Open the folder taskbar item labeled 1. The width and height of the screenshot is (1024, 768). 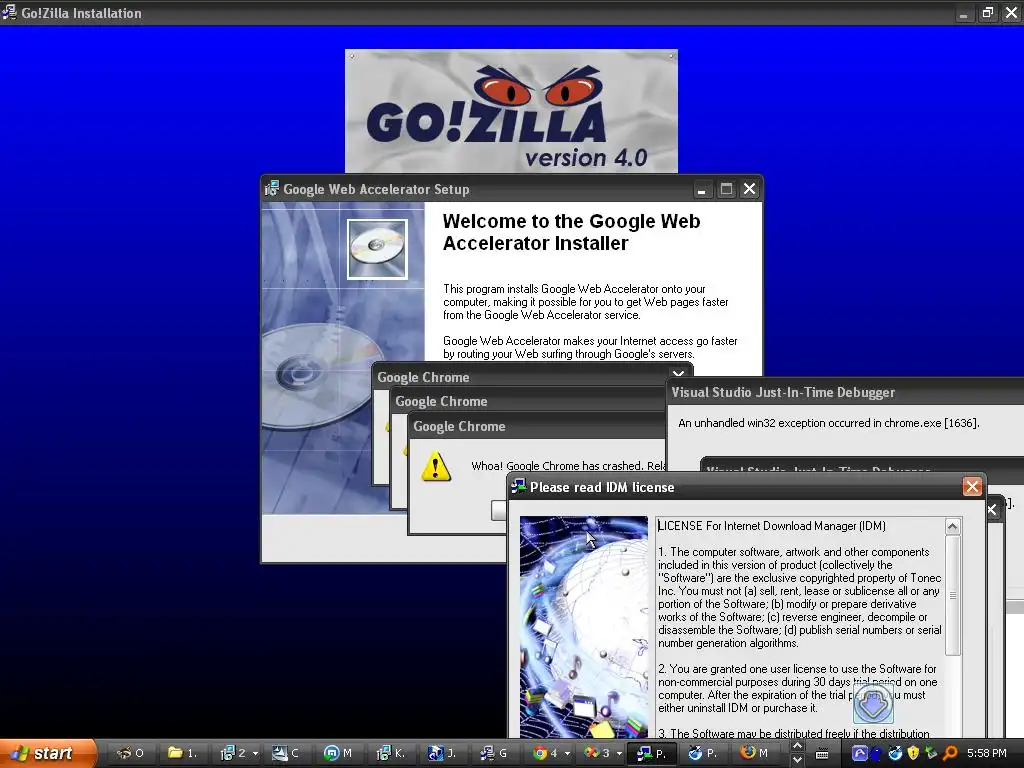coord(182,753)
